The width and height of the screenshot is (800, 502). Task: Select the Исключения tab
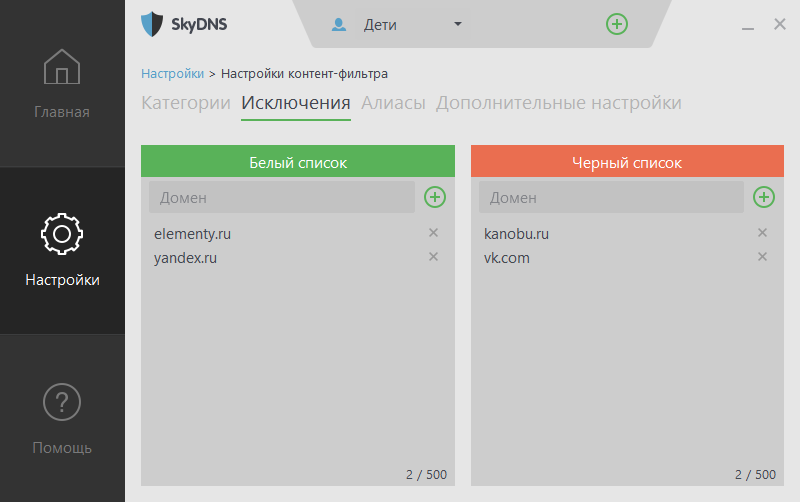[x=296, y=103]
